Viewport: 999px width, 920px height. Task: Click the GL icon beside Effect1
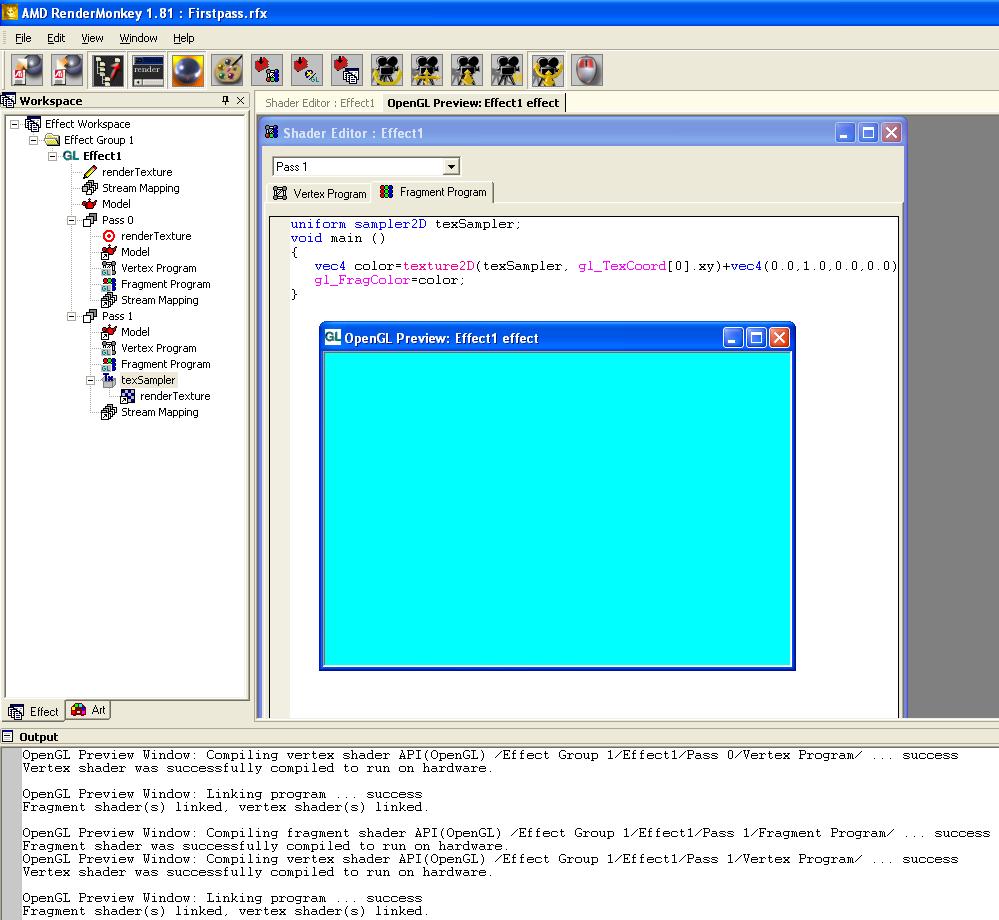(x=71, y=156)
